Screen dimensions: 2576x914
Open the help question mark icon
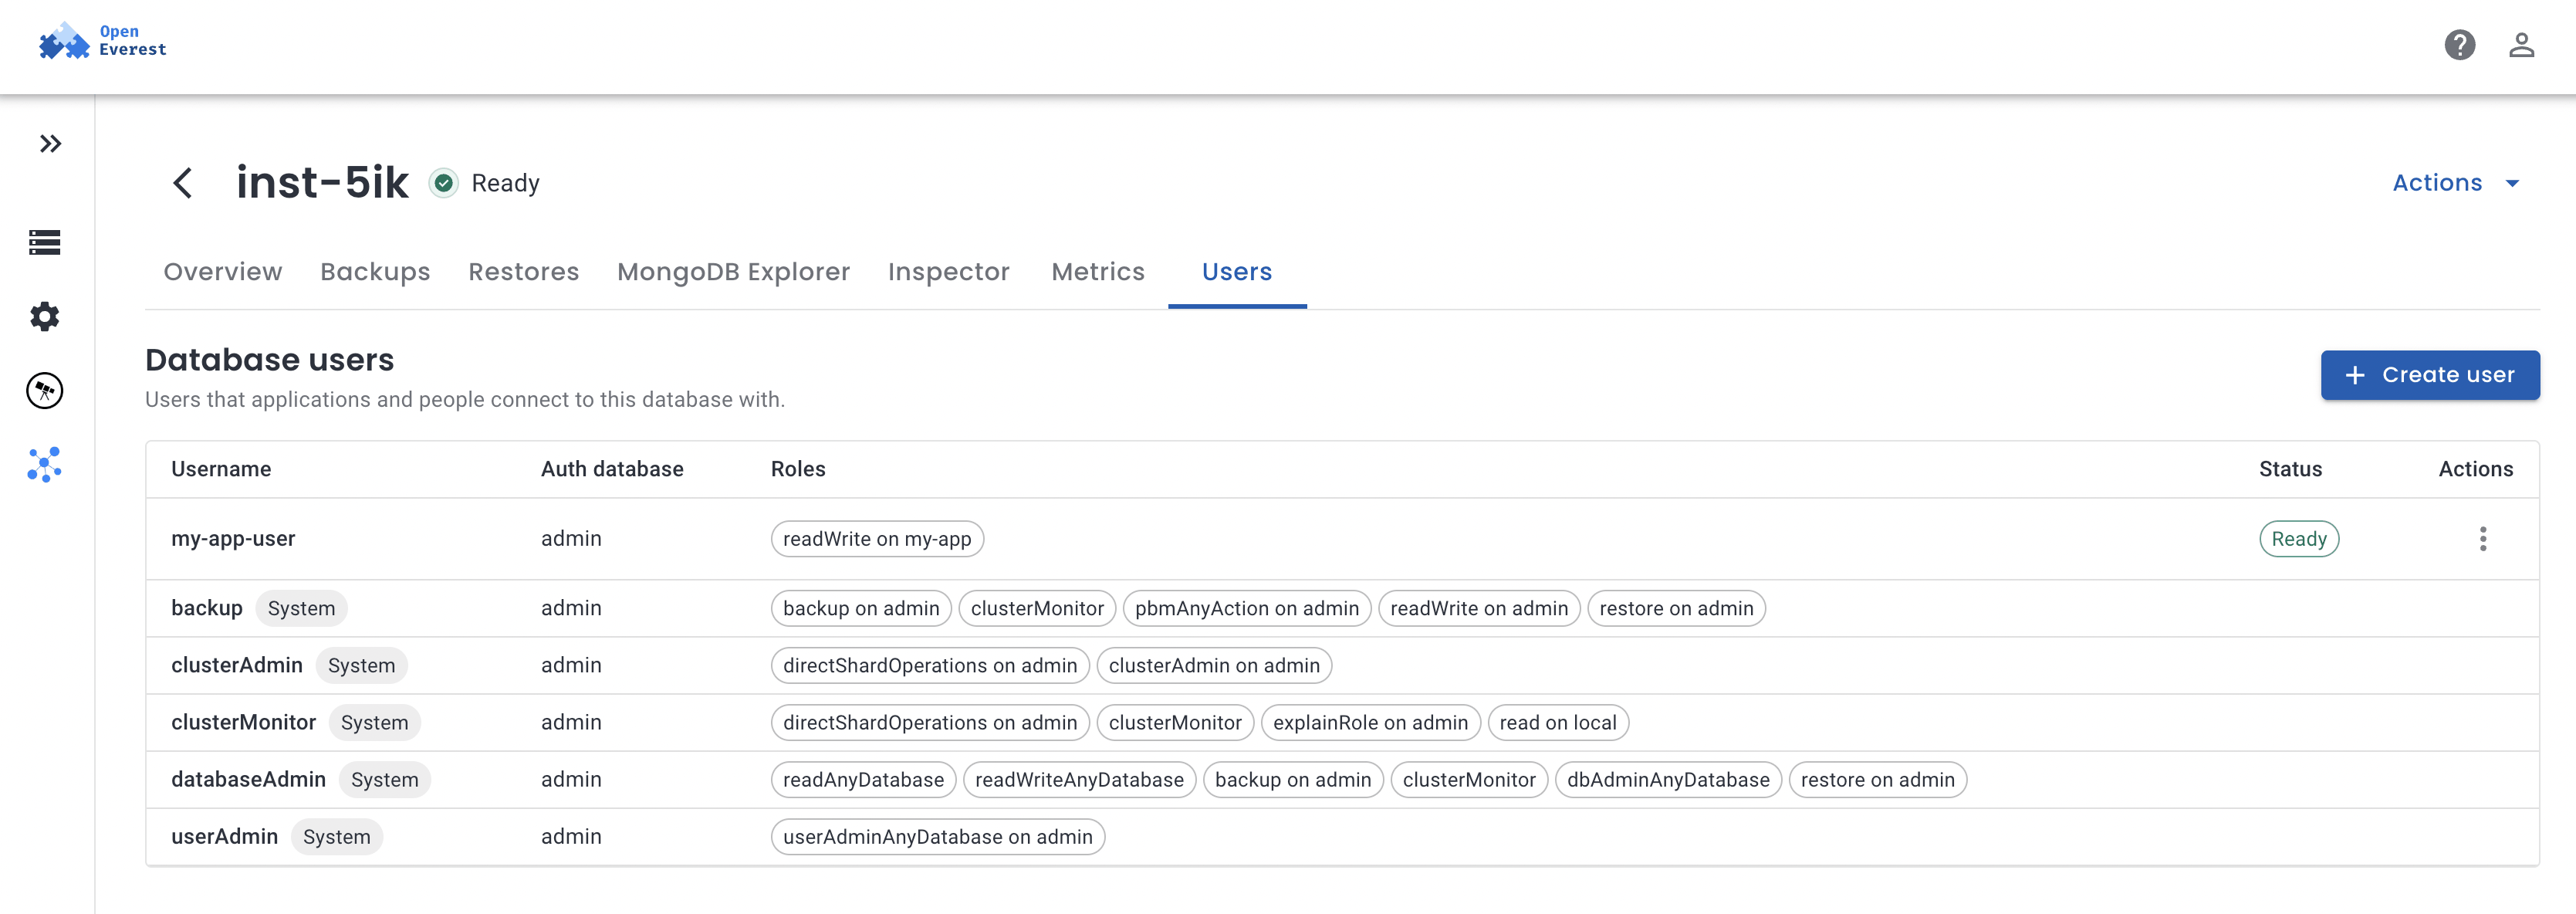2459,45
